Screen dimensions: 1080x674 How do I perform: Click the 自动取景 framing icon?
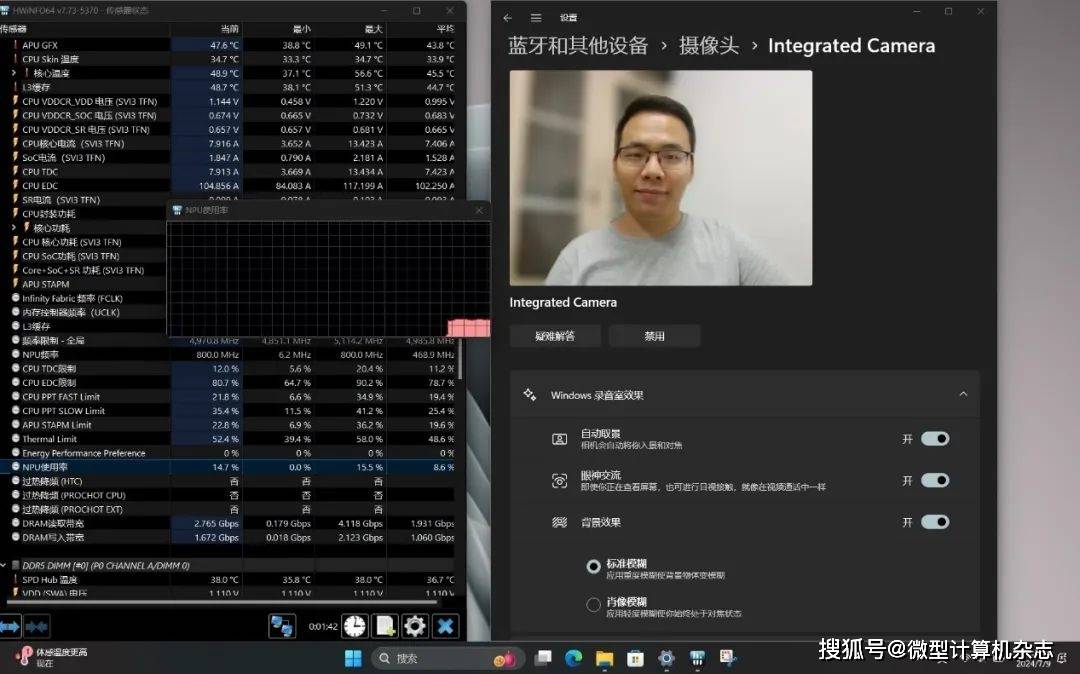pos(559,439)
